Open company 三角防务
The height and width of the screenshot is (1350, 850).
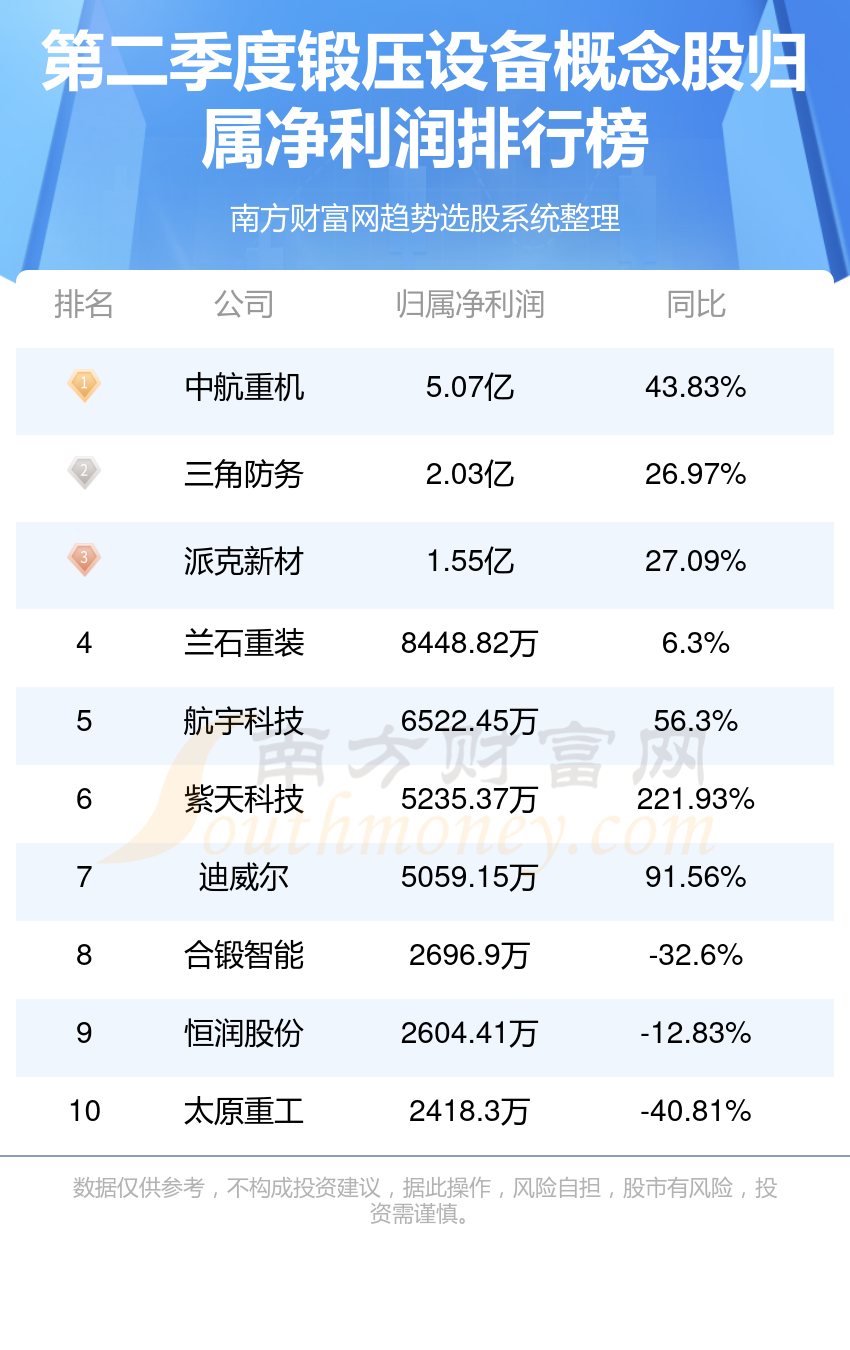pyautogui.click(x=244, y=474)
